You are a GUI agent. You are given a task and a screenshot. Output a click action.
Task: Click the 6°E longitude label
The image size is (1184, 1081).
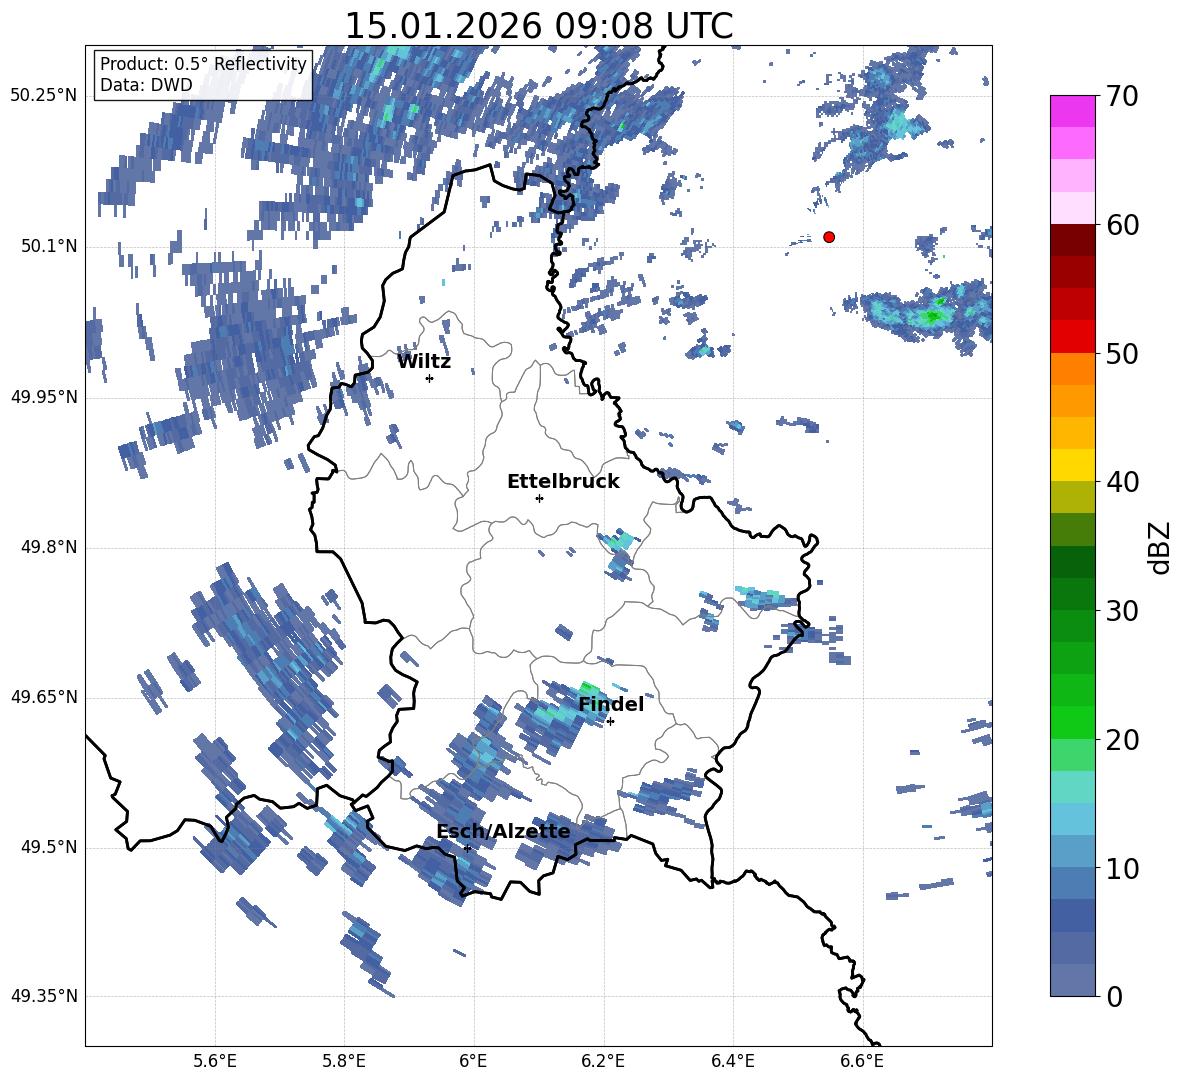click(x=473, y=1061)
